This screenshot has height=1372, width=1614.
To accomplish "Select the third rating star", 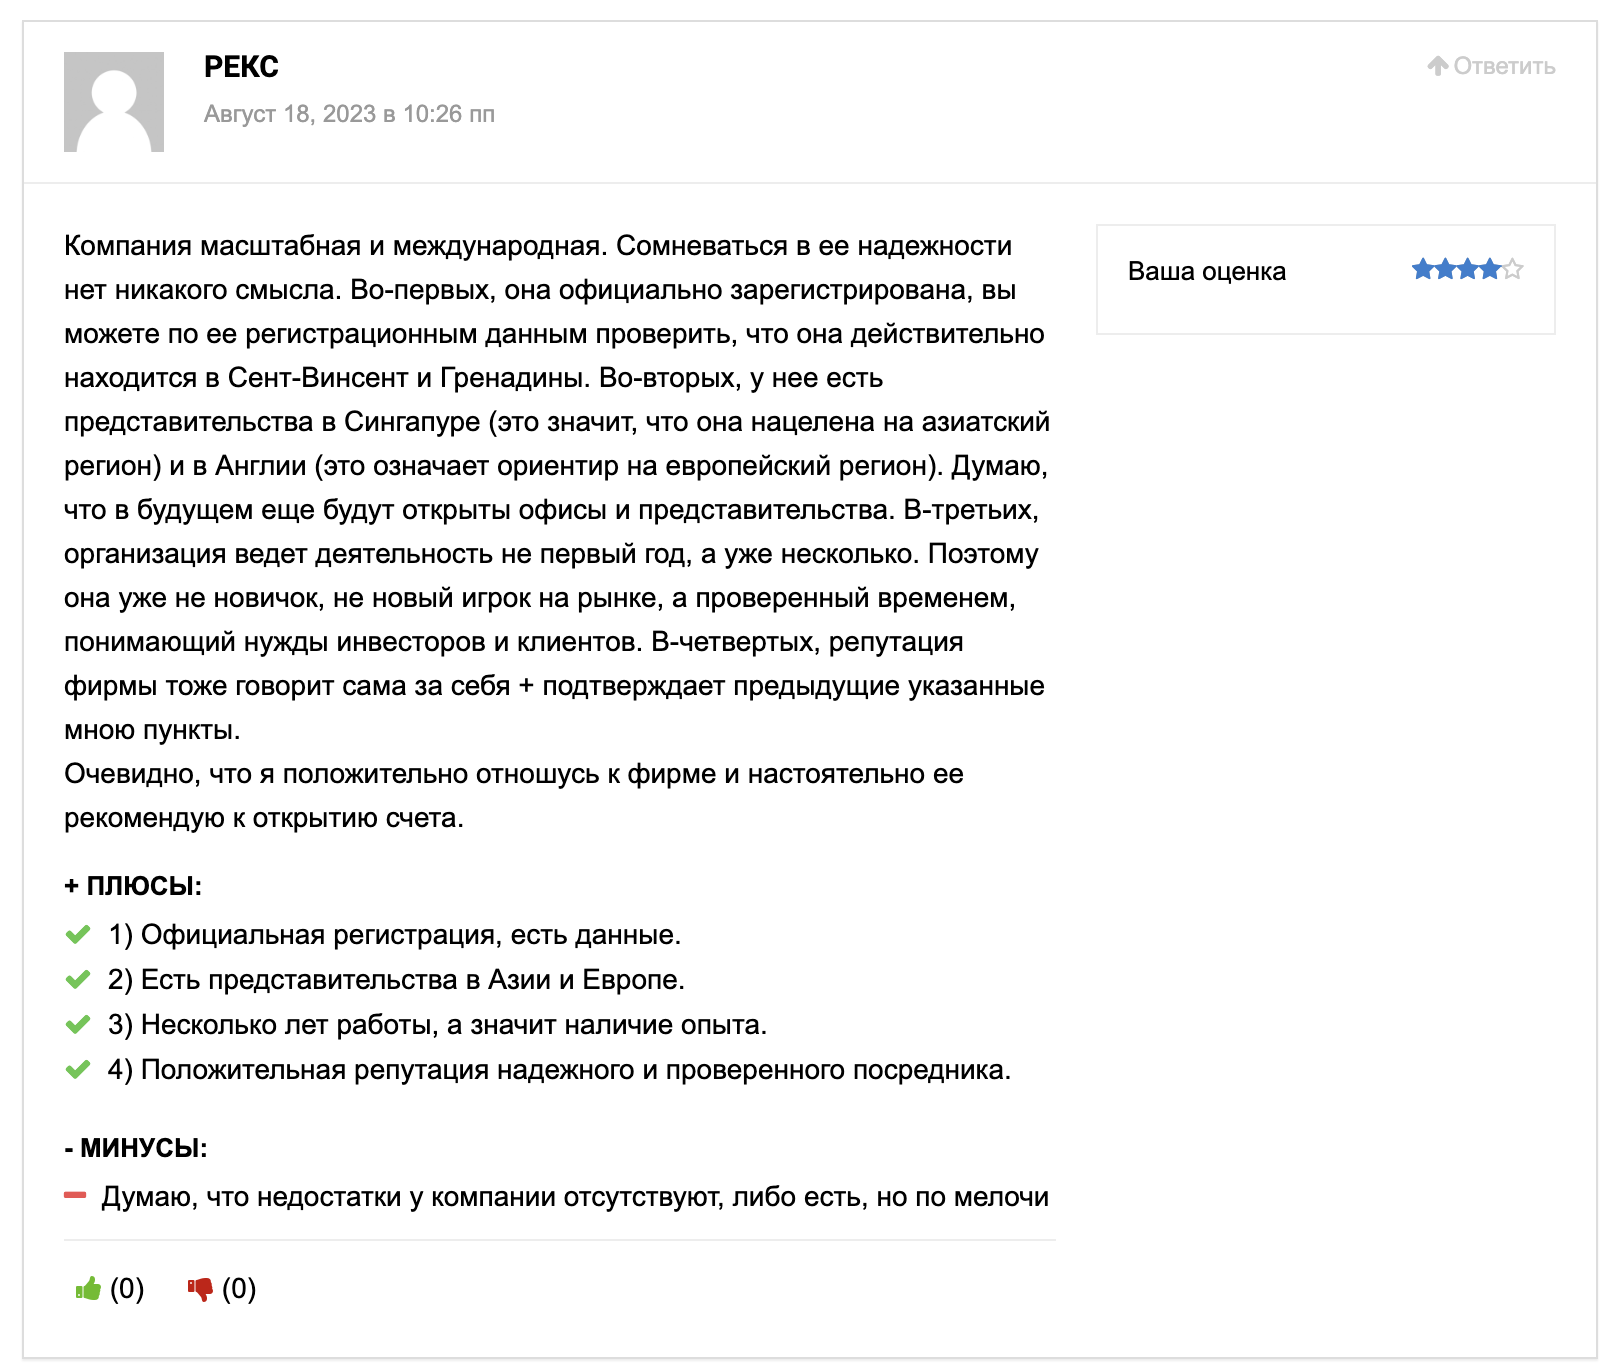I will [x=1467, y=269].
